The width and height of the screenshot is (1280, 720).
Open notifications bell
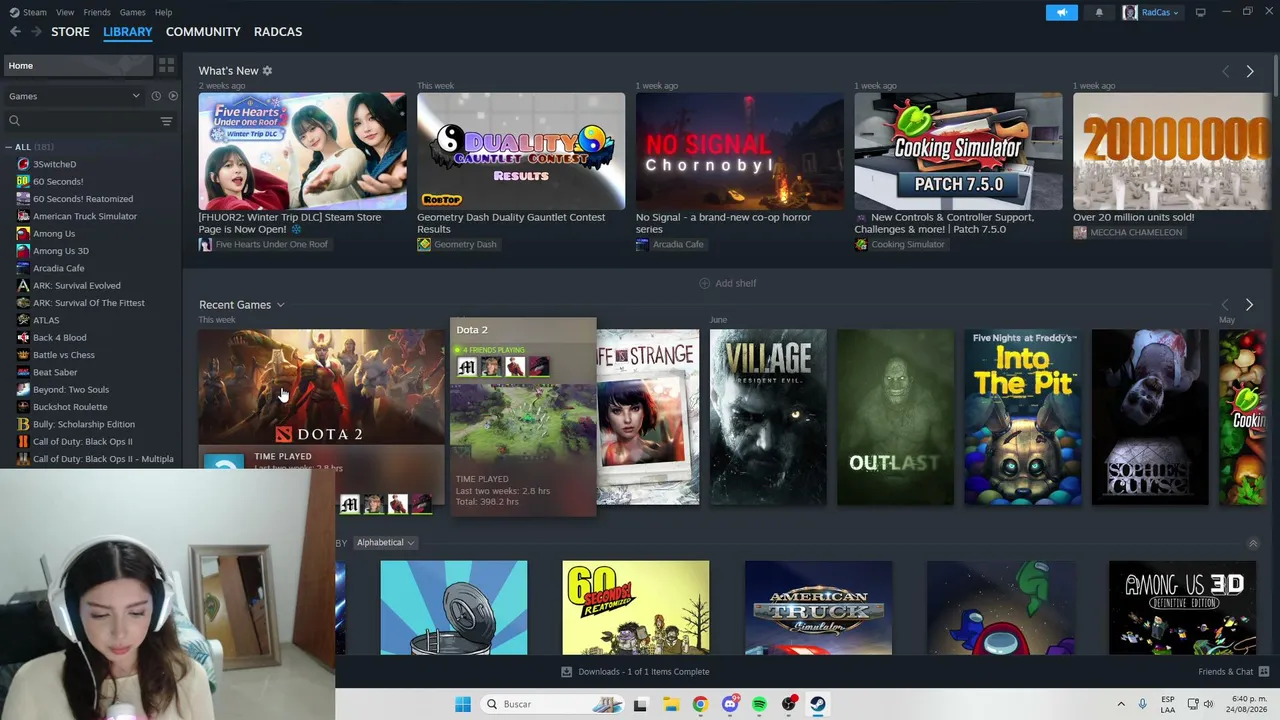coord(1099,12)
